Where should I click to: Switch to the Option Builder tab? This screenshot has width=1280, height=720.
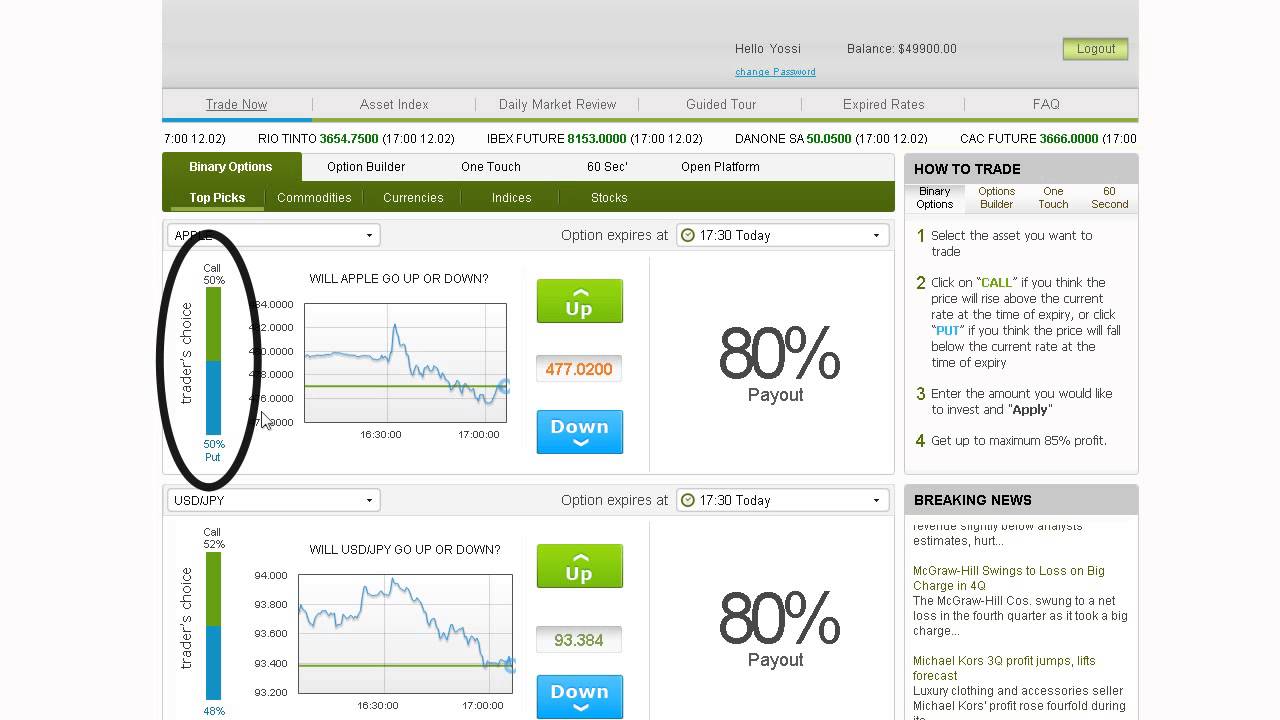[x=366, y=167]
